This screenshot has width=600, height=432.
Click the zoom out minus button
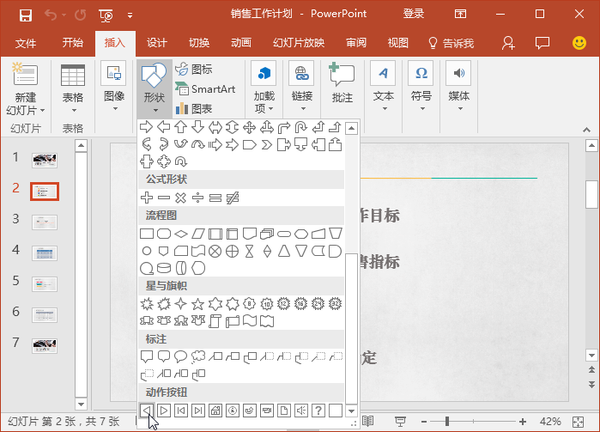424,422
